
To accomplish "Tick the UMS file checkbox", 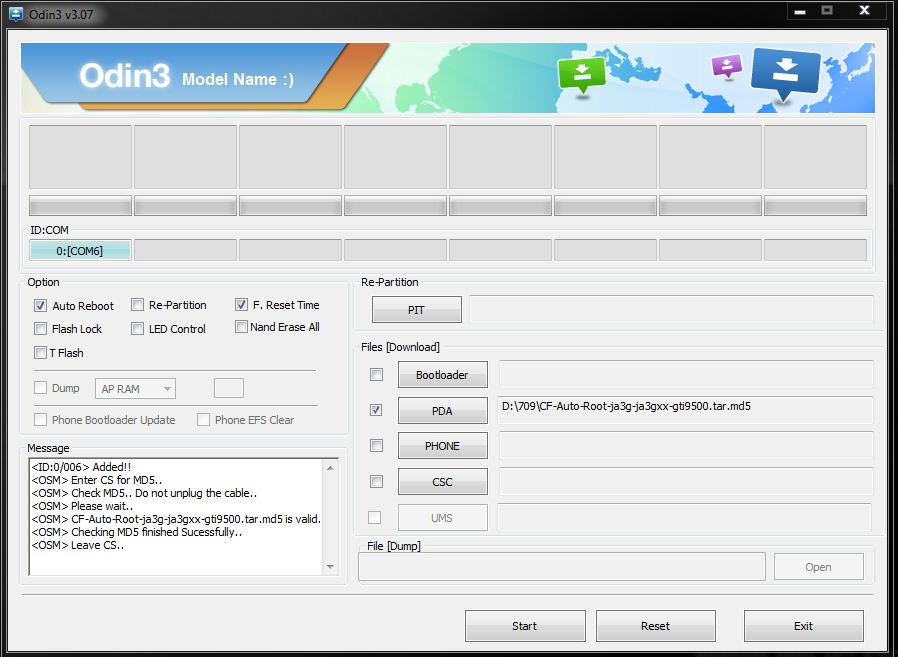I will pos(375,517).
